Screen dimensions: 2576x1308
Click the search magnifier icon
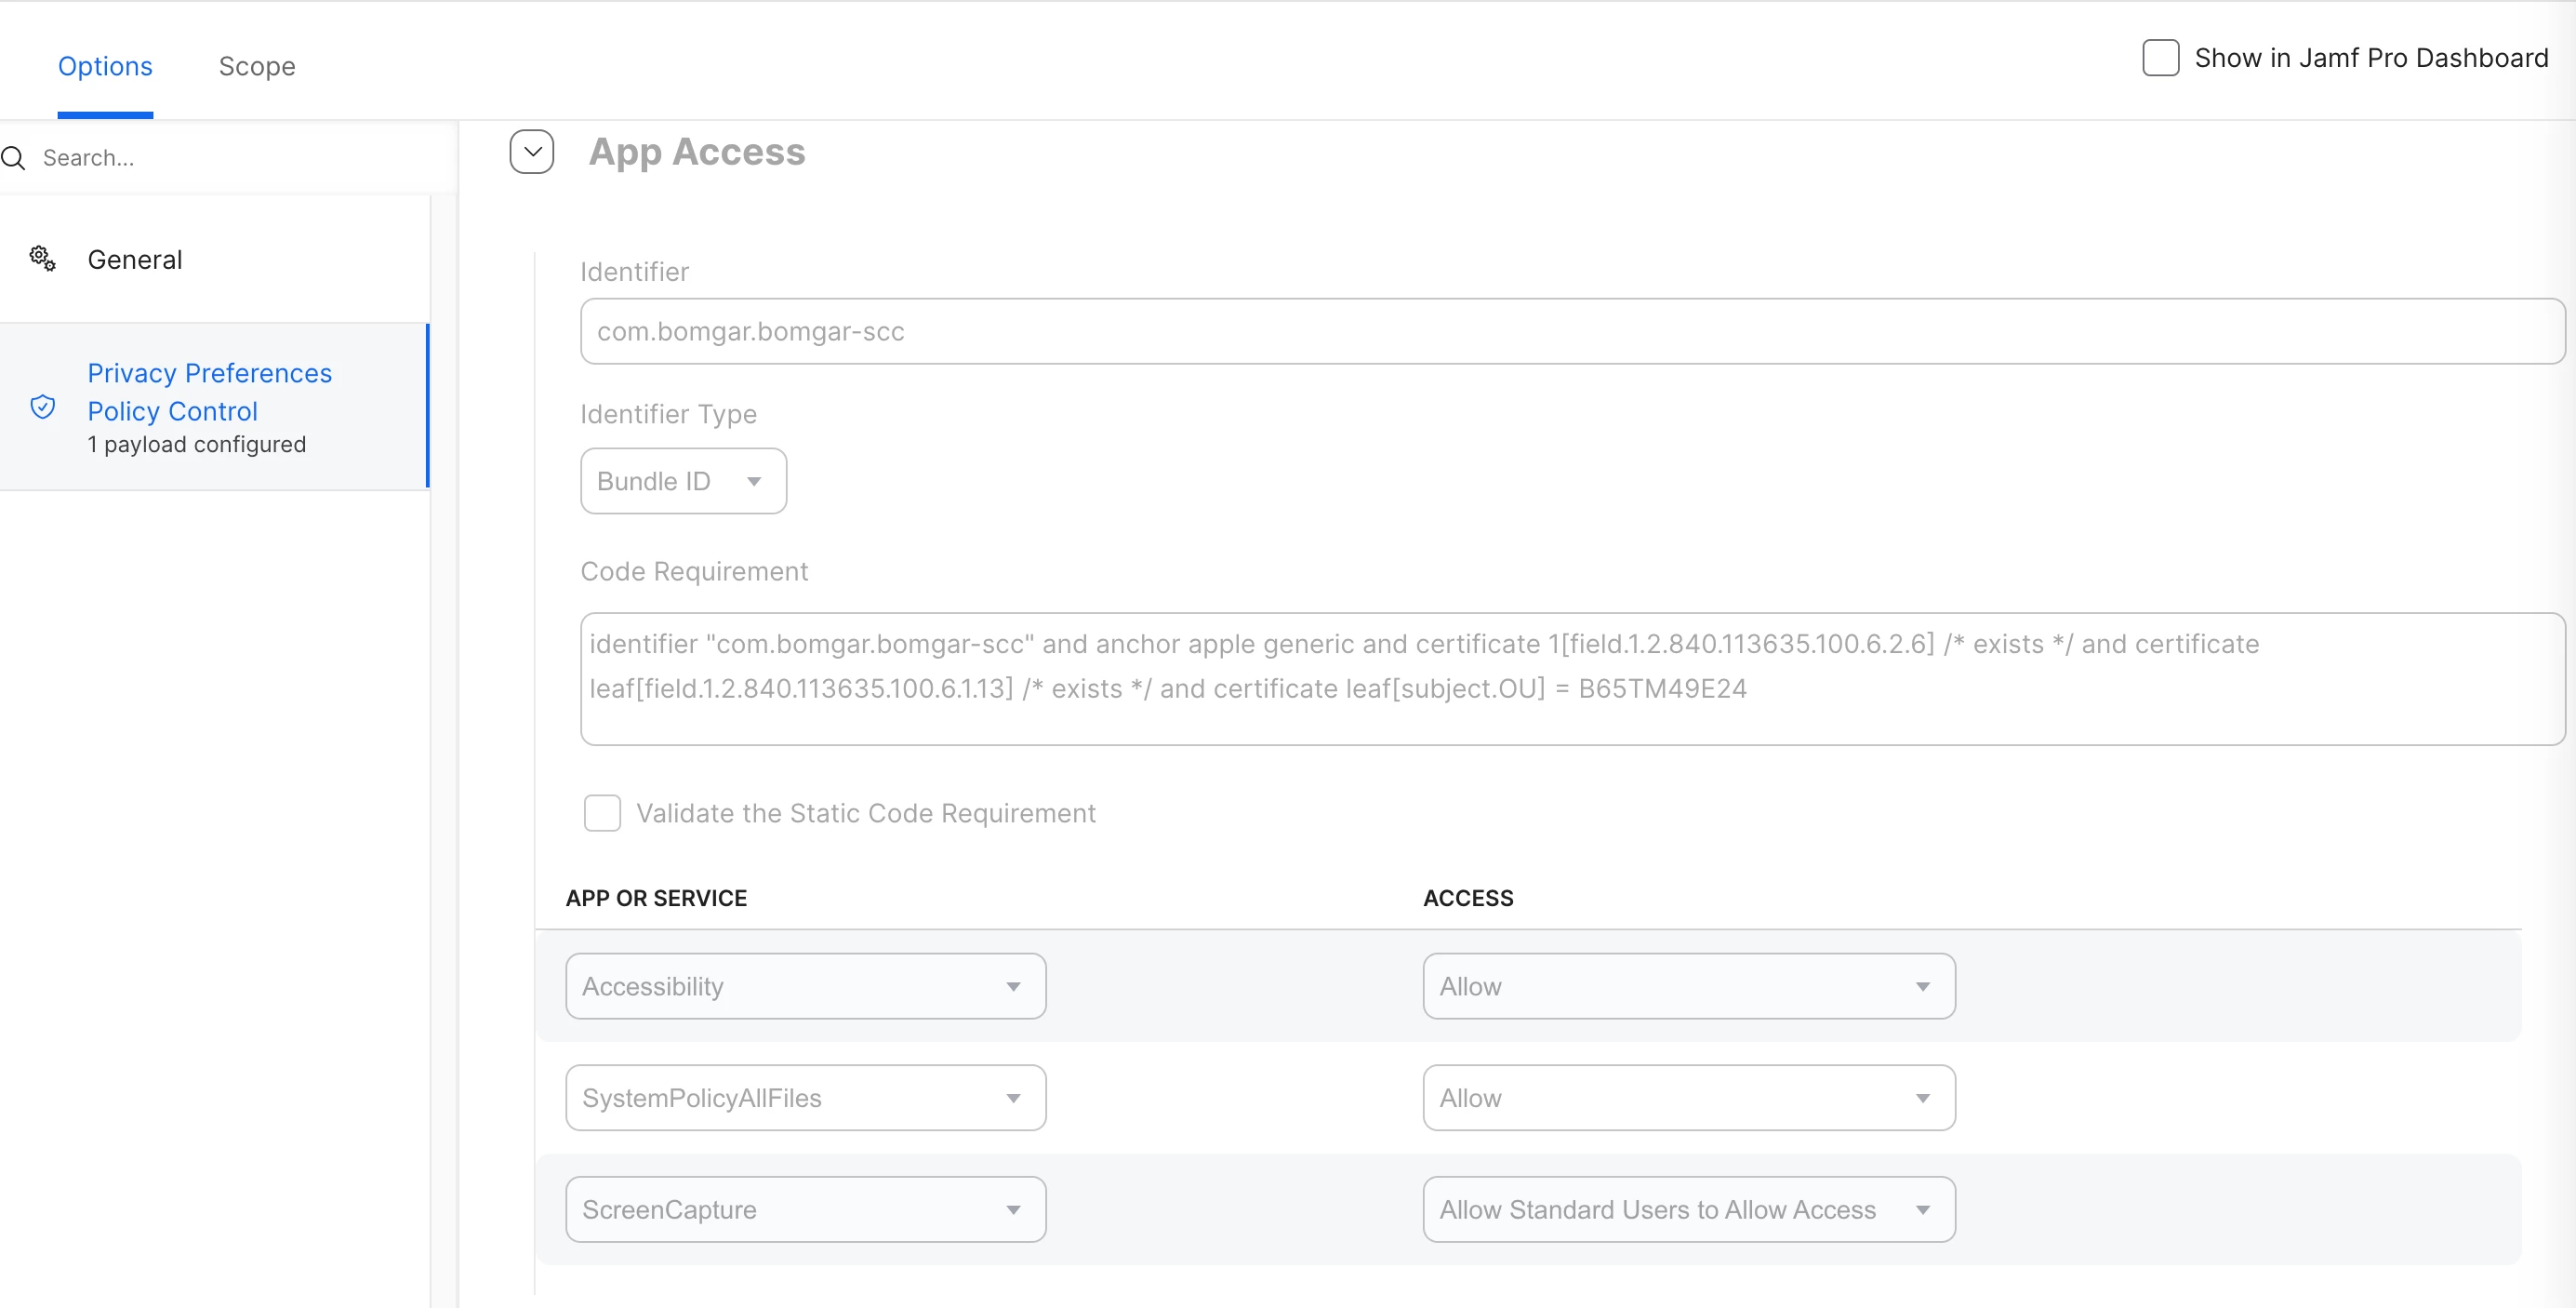[13, 158]
